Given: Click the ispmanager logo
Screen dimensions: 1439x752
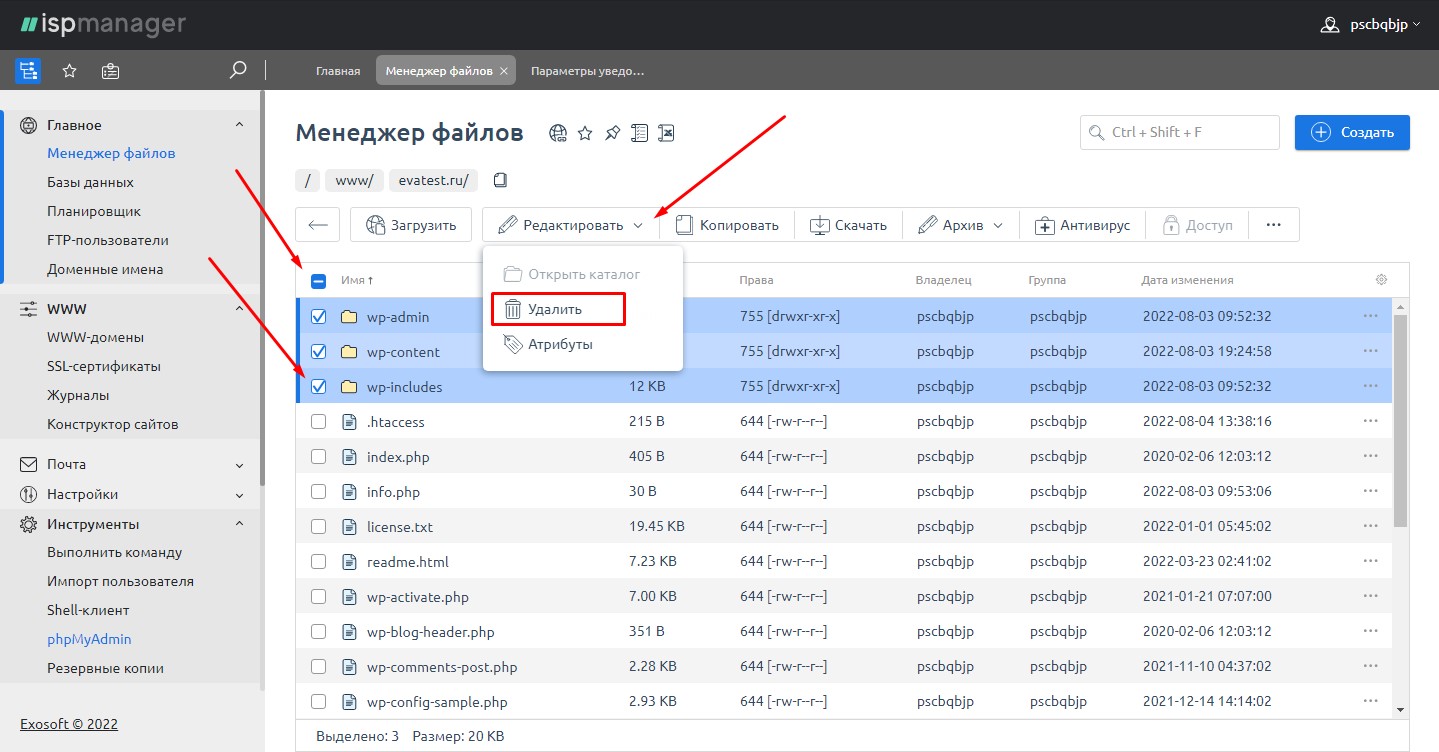Looking at the screenshot, I should click(103, 24).
